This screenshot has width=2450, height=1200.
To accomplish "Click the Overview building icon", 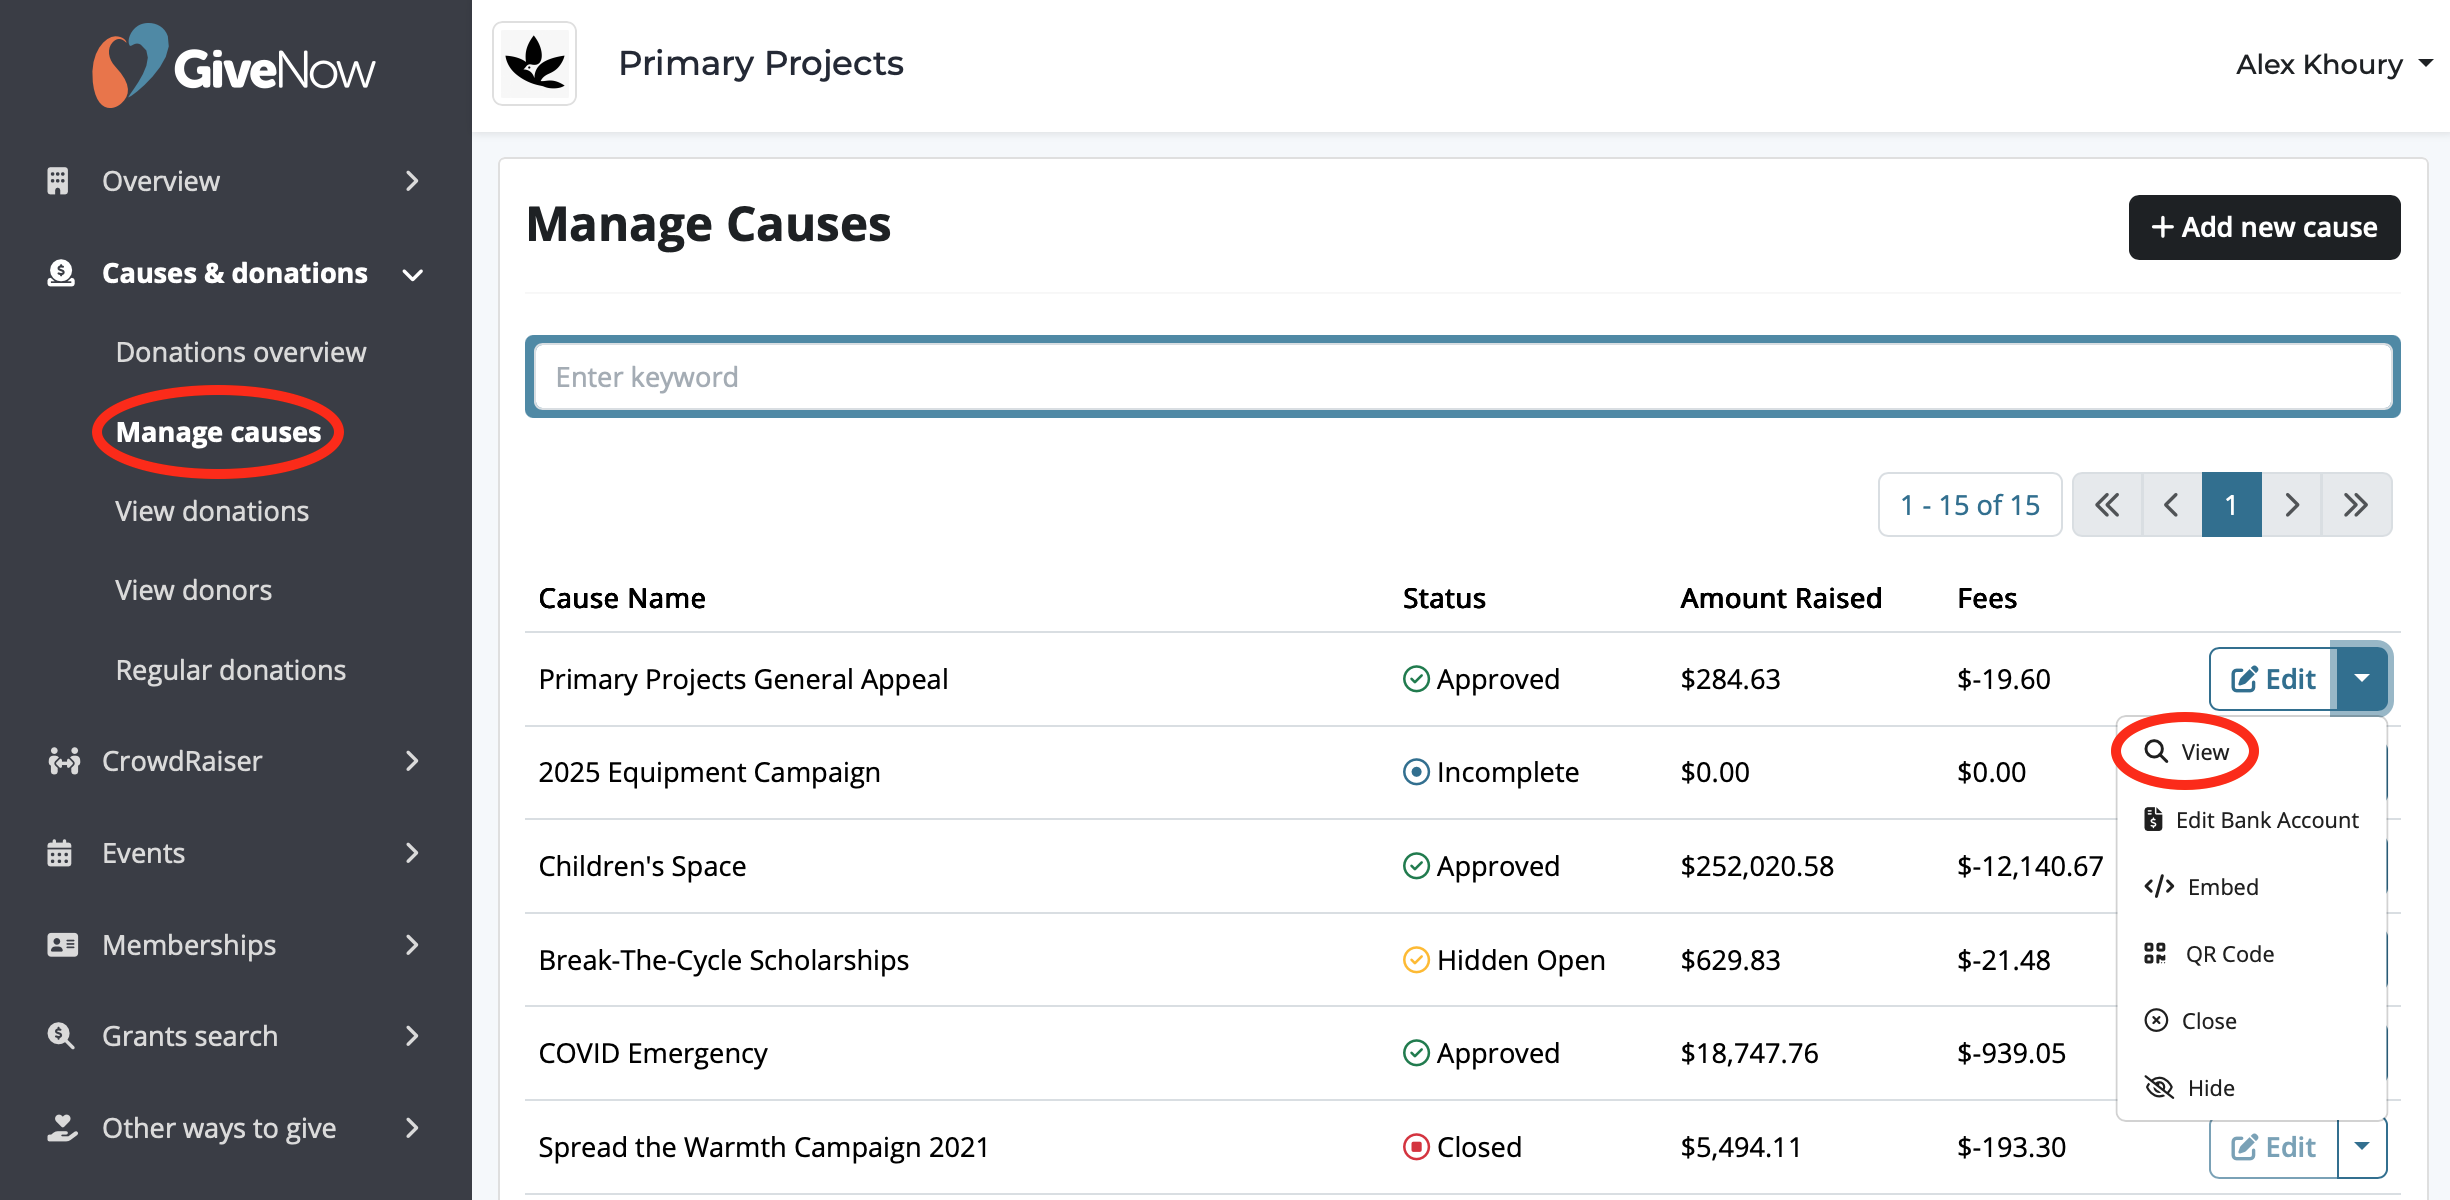I will pos(58,181).
